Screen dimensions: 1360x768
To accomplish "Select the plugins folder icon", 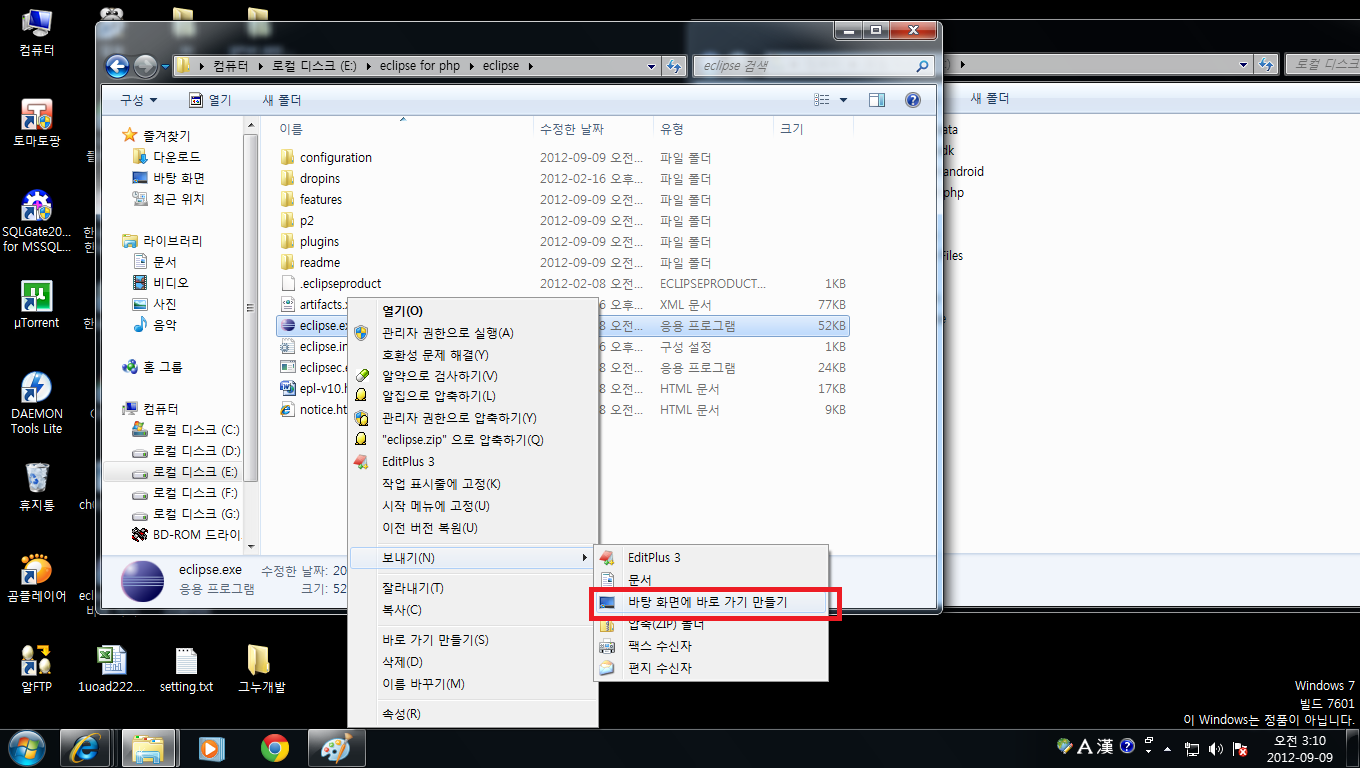I will (x=288, y=241).
